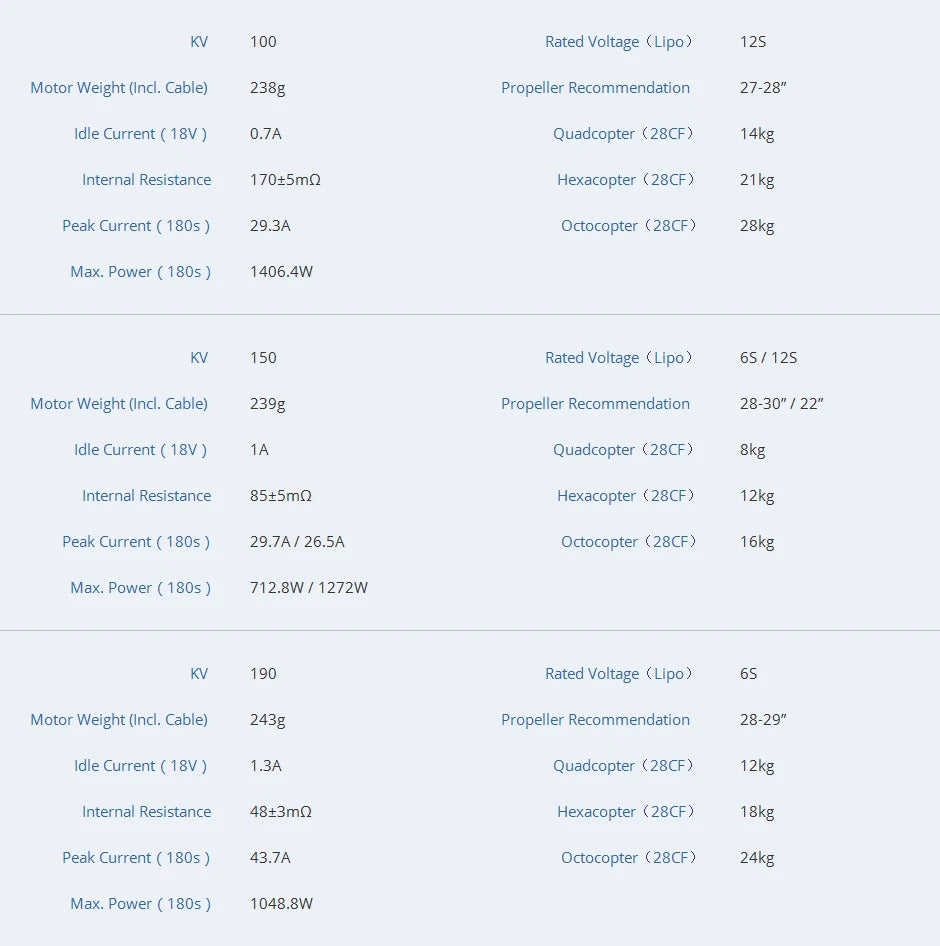Click the 6S / 12S rated voltage value
940x946 pixels.
coord(768,358)
